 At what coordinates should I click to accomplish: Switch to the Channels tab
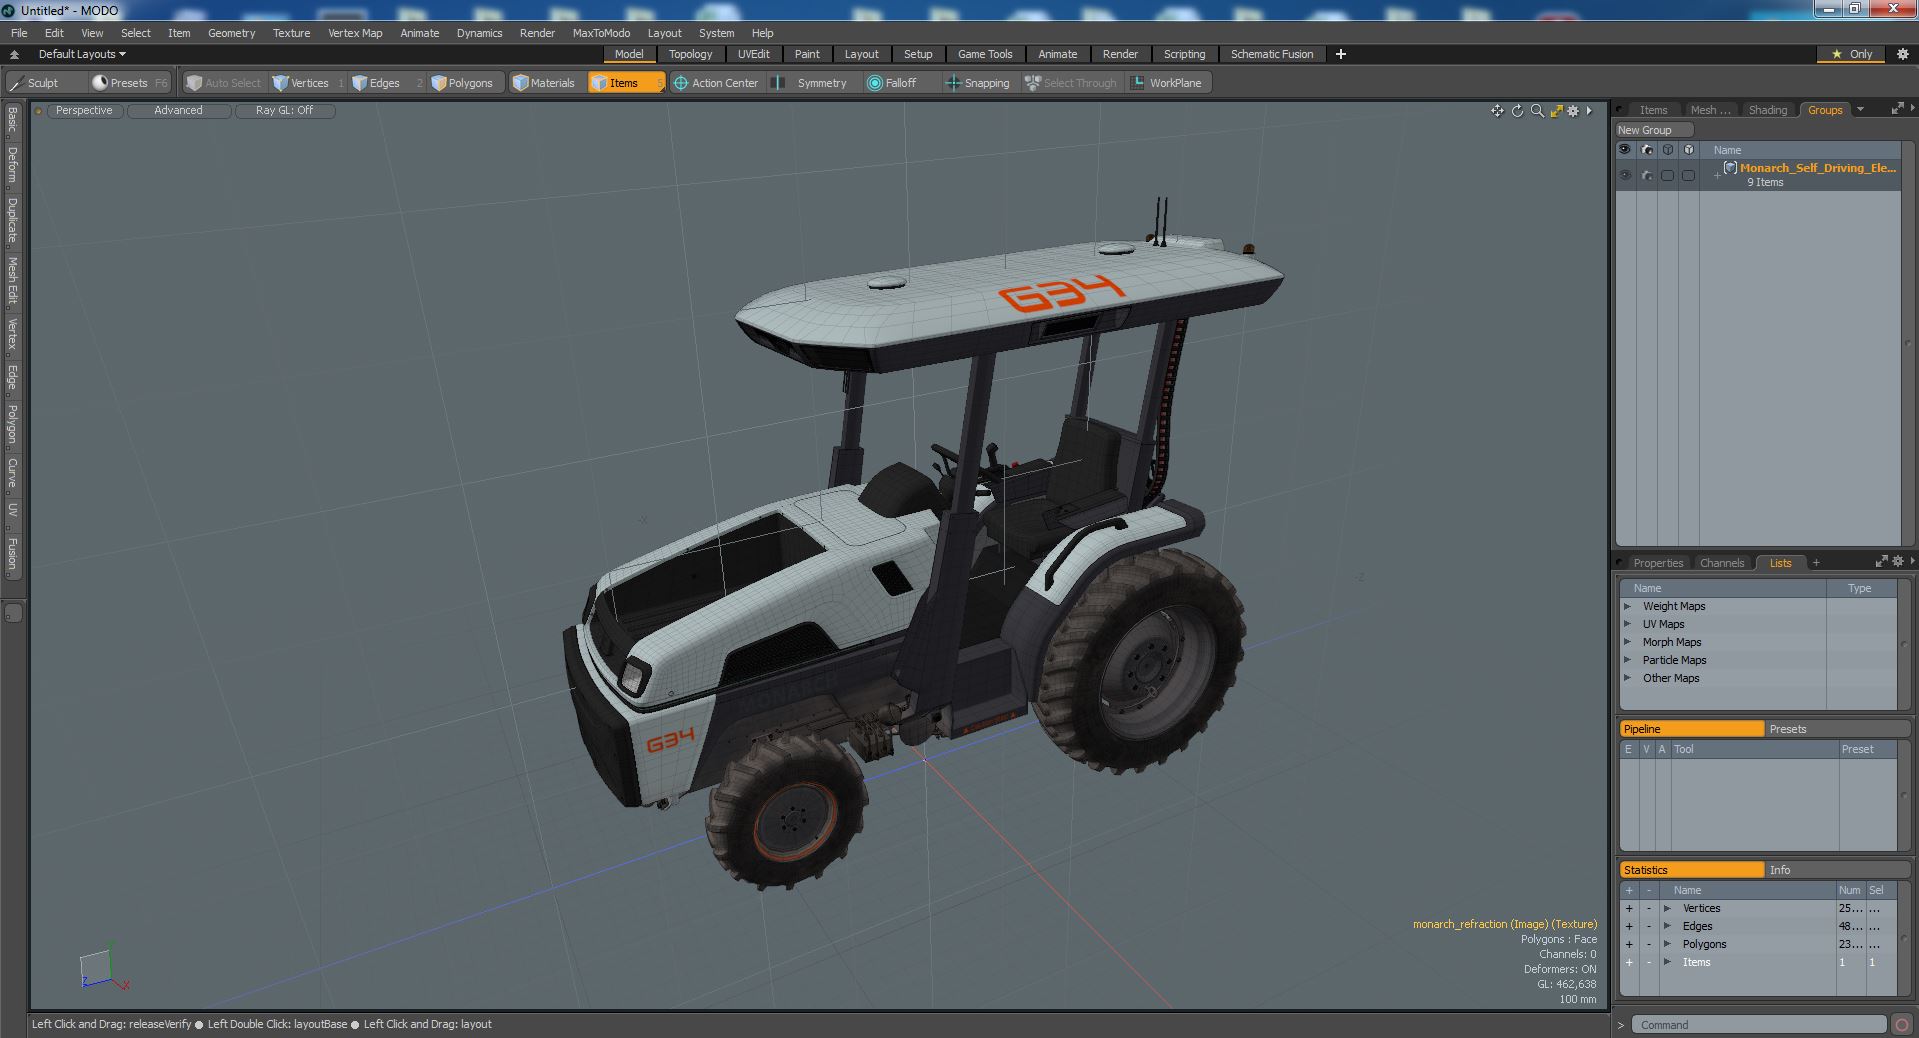(1721, 563)
